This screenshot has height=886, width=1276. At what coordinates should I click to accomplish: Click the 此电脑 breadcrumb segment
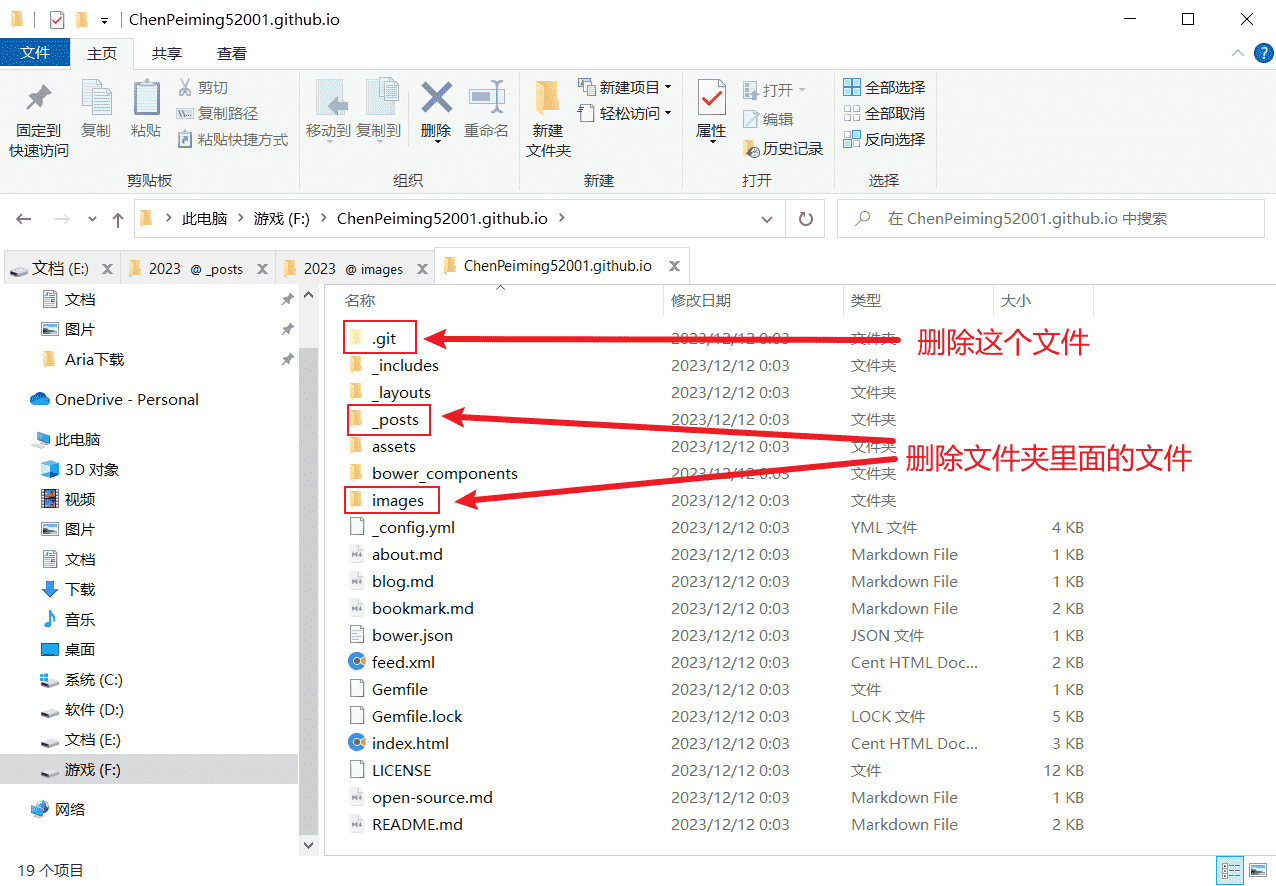[x=204, y=218]
